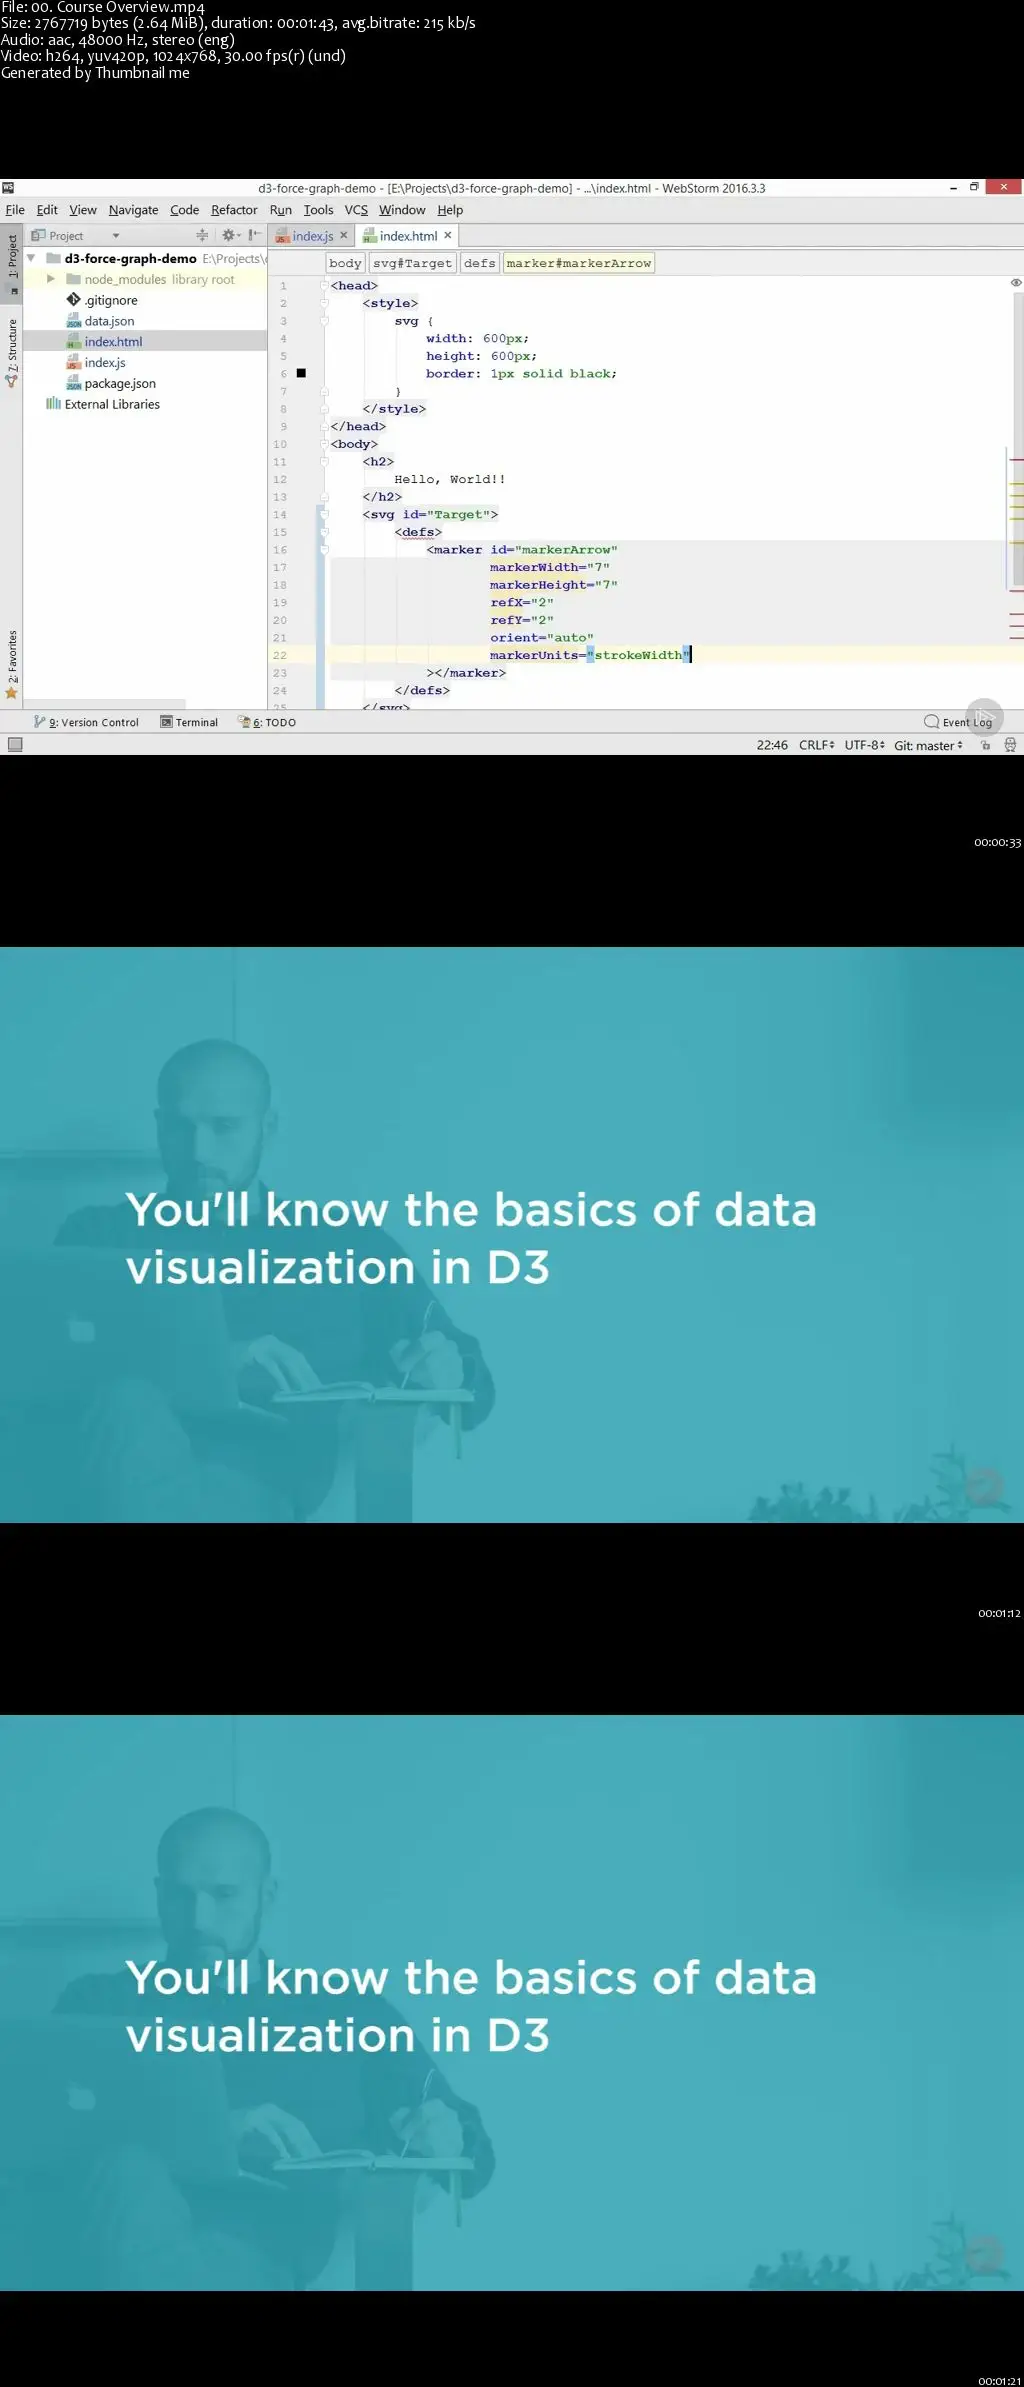The height and width of the screenshot is (2387, 1024).
Task: Open the Tools menu
Action: tap(318, 210)
